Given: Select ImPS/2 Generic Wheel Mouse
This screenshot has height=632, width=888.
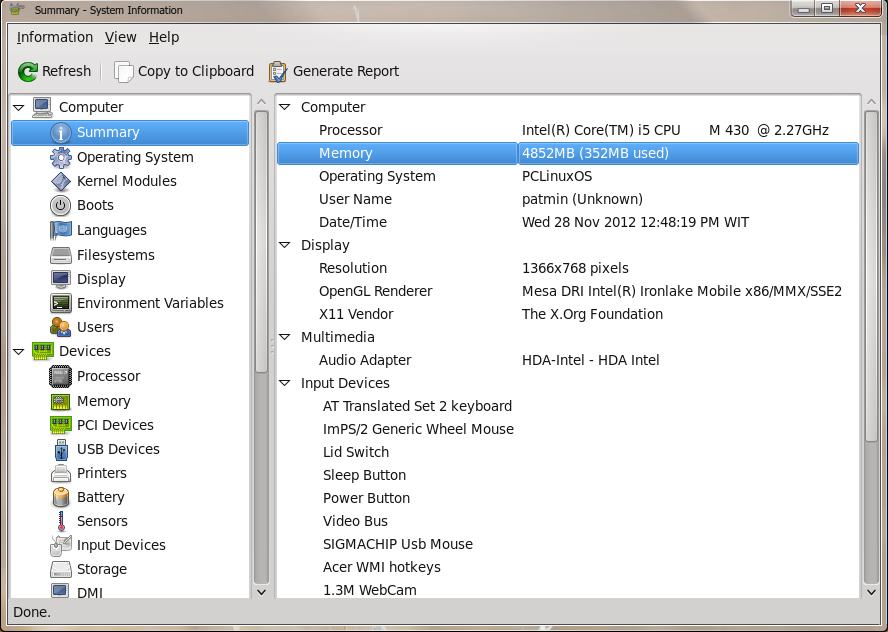Looking at the screenshot, I should (x=418, y=429).
